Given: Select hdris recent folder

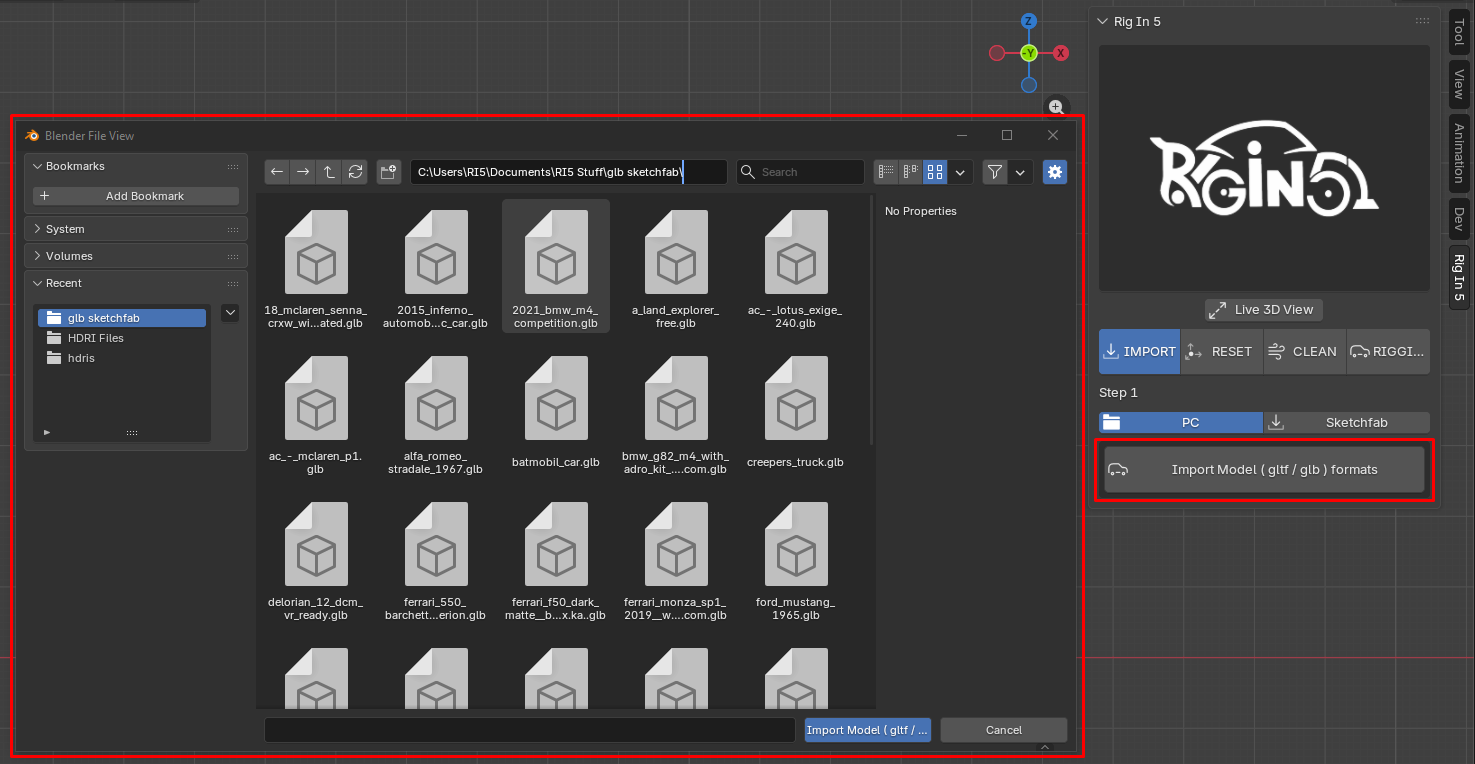Looking at the screenshot, I should point(122,358).
